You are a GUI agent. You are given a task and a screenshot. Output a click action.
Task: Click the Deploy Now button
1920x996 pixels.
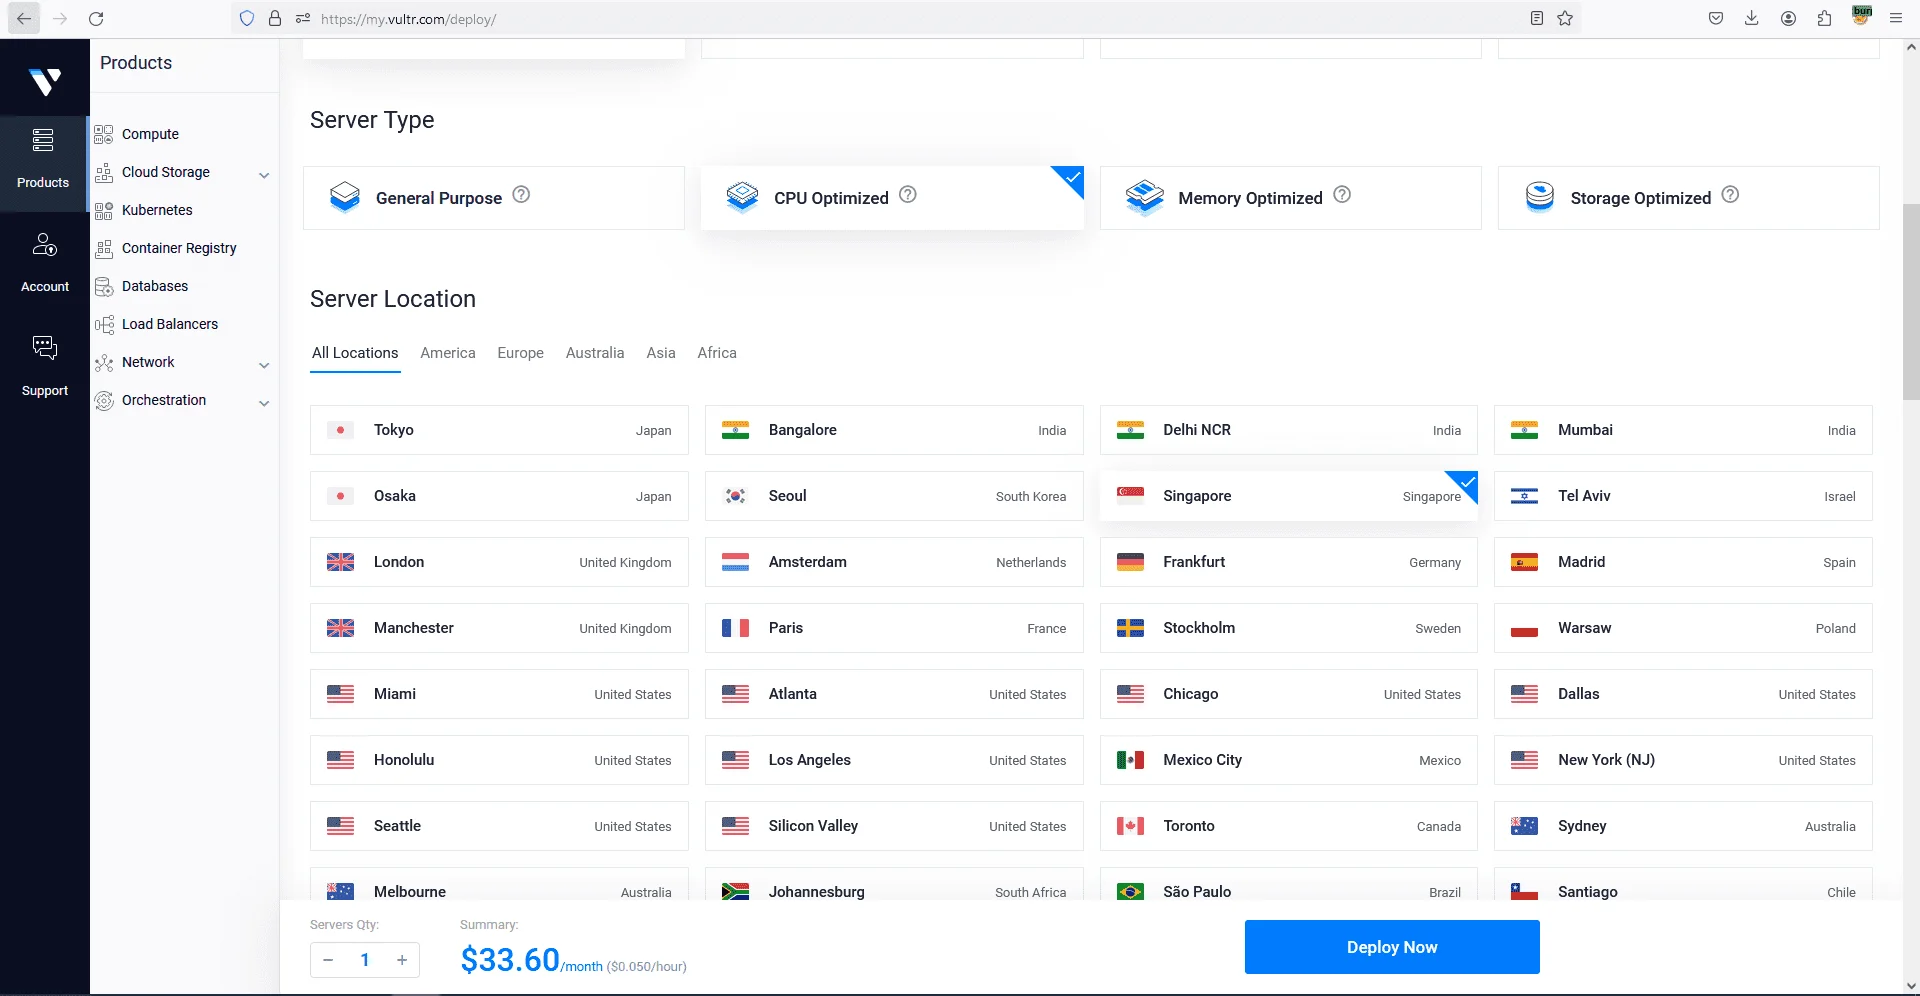(x=1392, y=947)
